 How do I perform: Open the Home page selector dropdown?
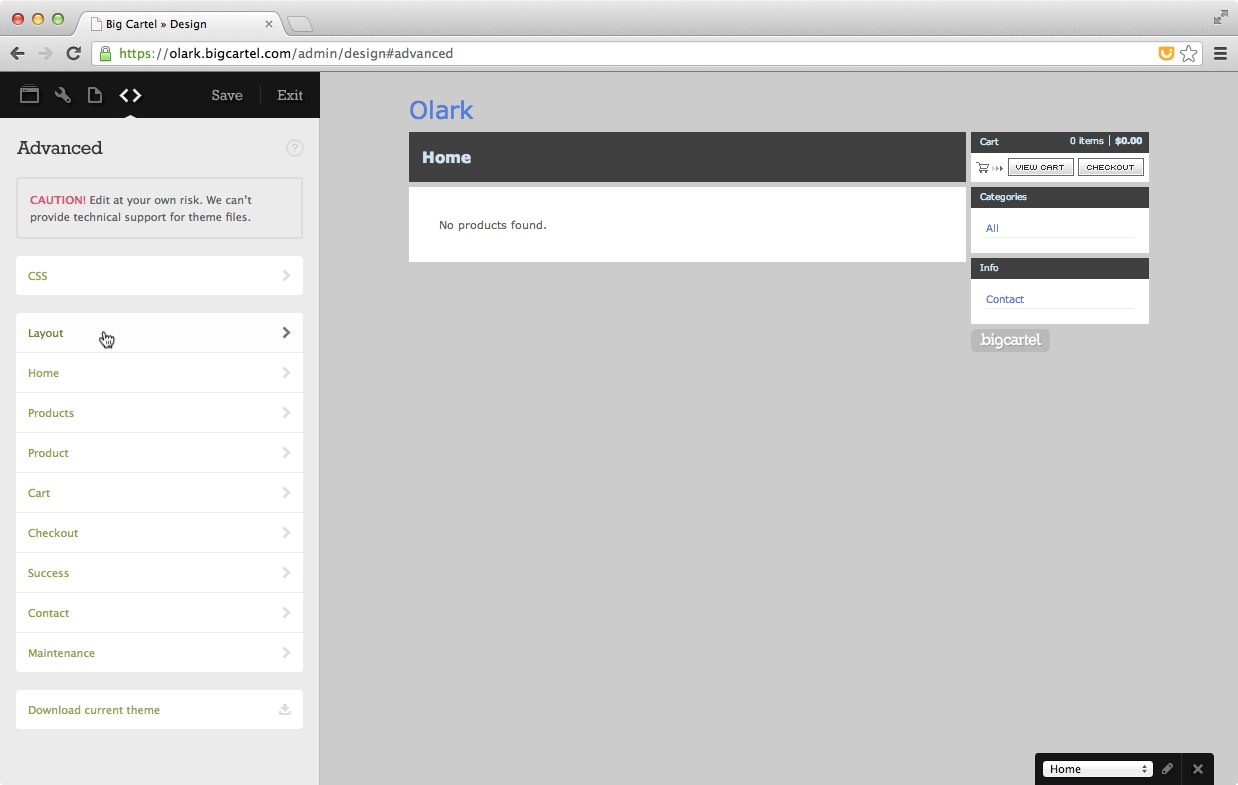(1097, 769)
